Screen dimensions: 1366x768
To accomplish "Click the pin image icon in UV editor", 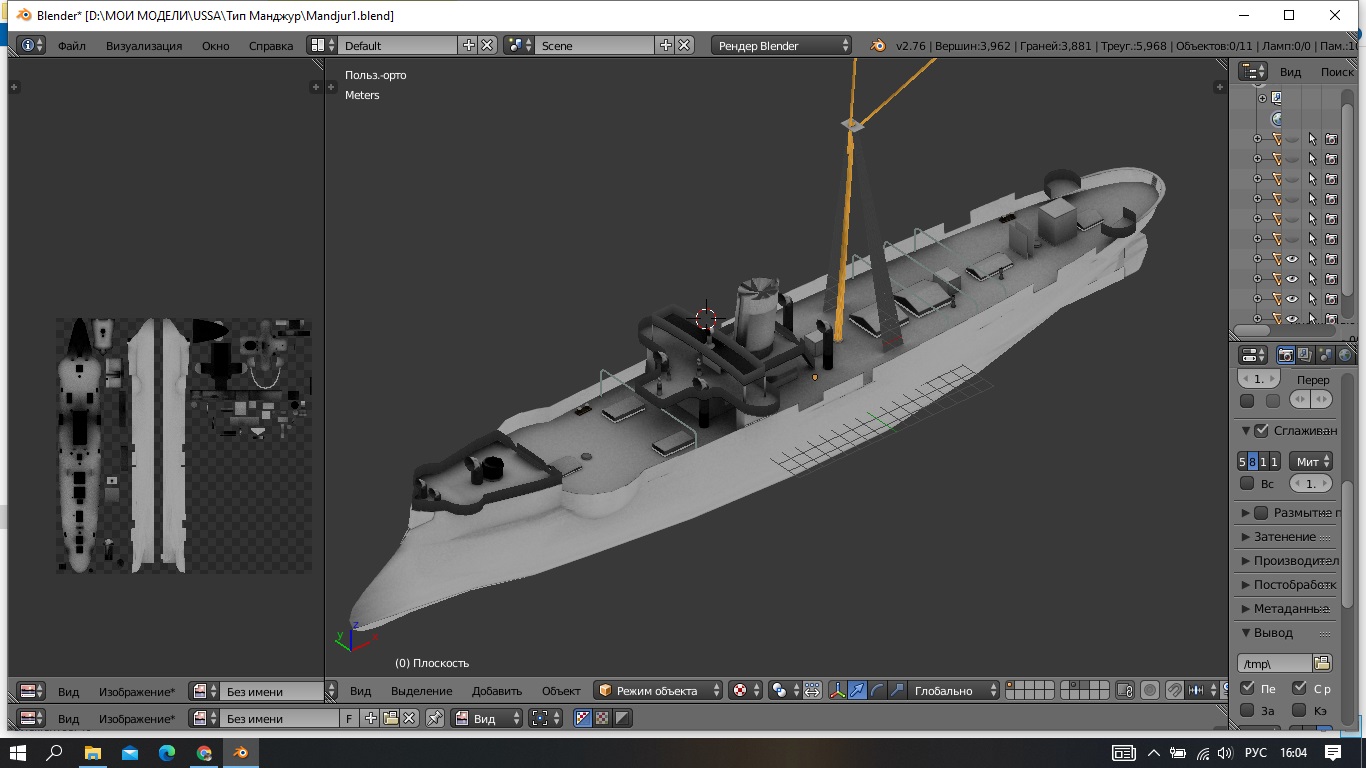I will 435,718.
